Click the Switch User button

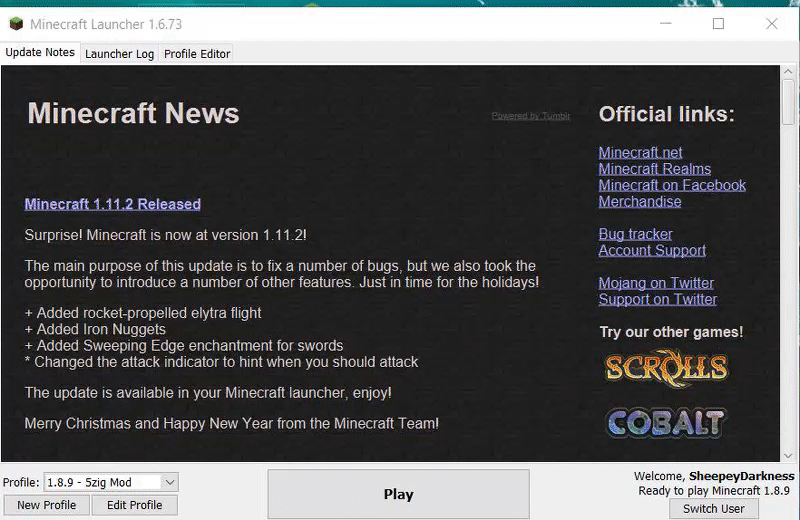[714, 509]
